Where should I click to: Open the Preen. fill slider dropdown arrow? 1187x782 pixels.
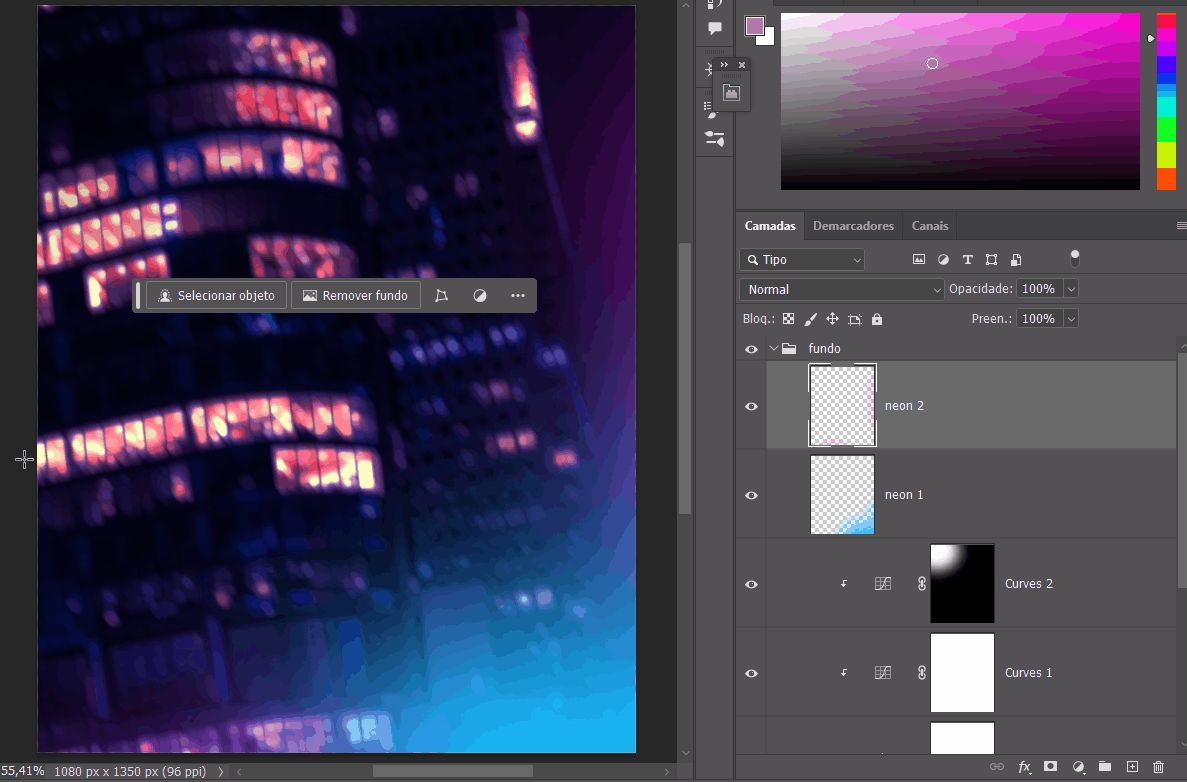pos(1071,319)
